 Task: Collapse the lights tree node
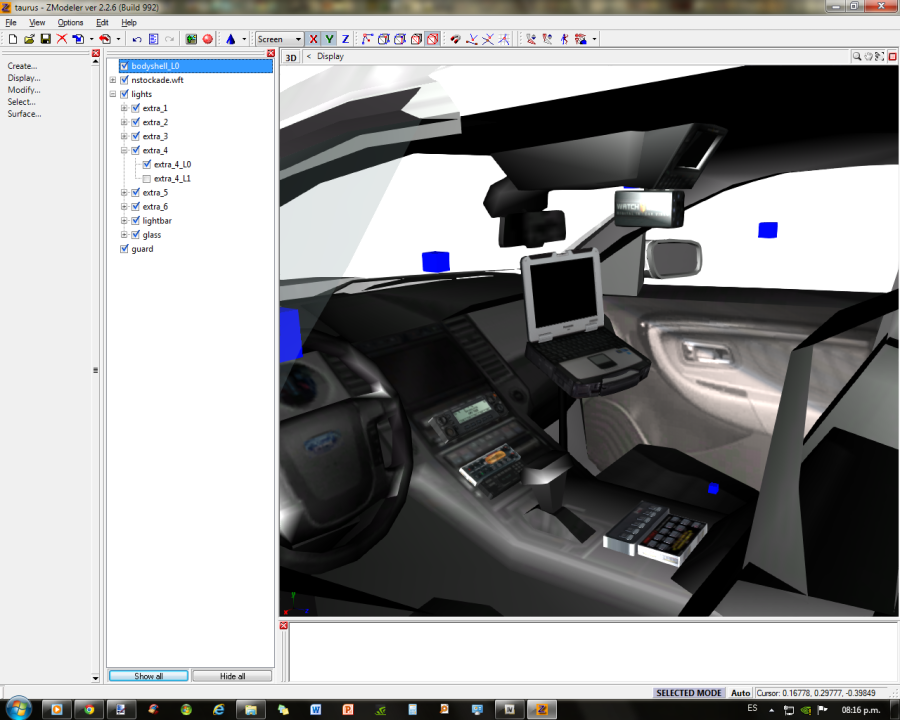[113, 94]
